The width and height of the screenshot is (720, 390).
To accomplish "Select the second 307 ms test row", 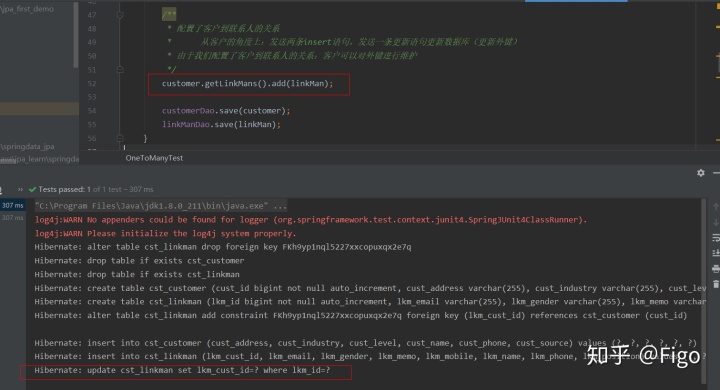I will [12, 217].
